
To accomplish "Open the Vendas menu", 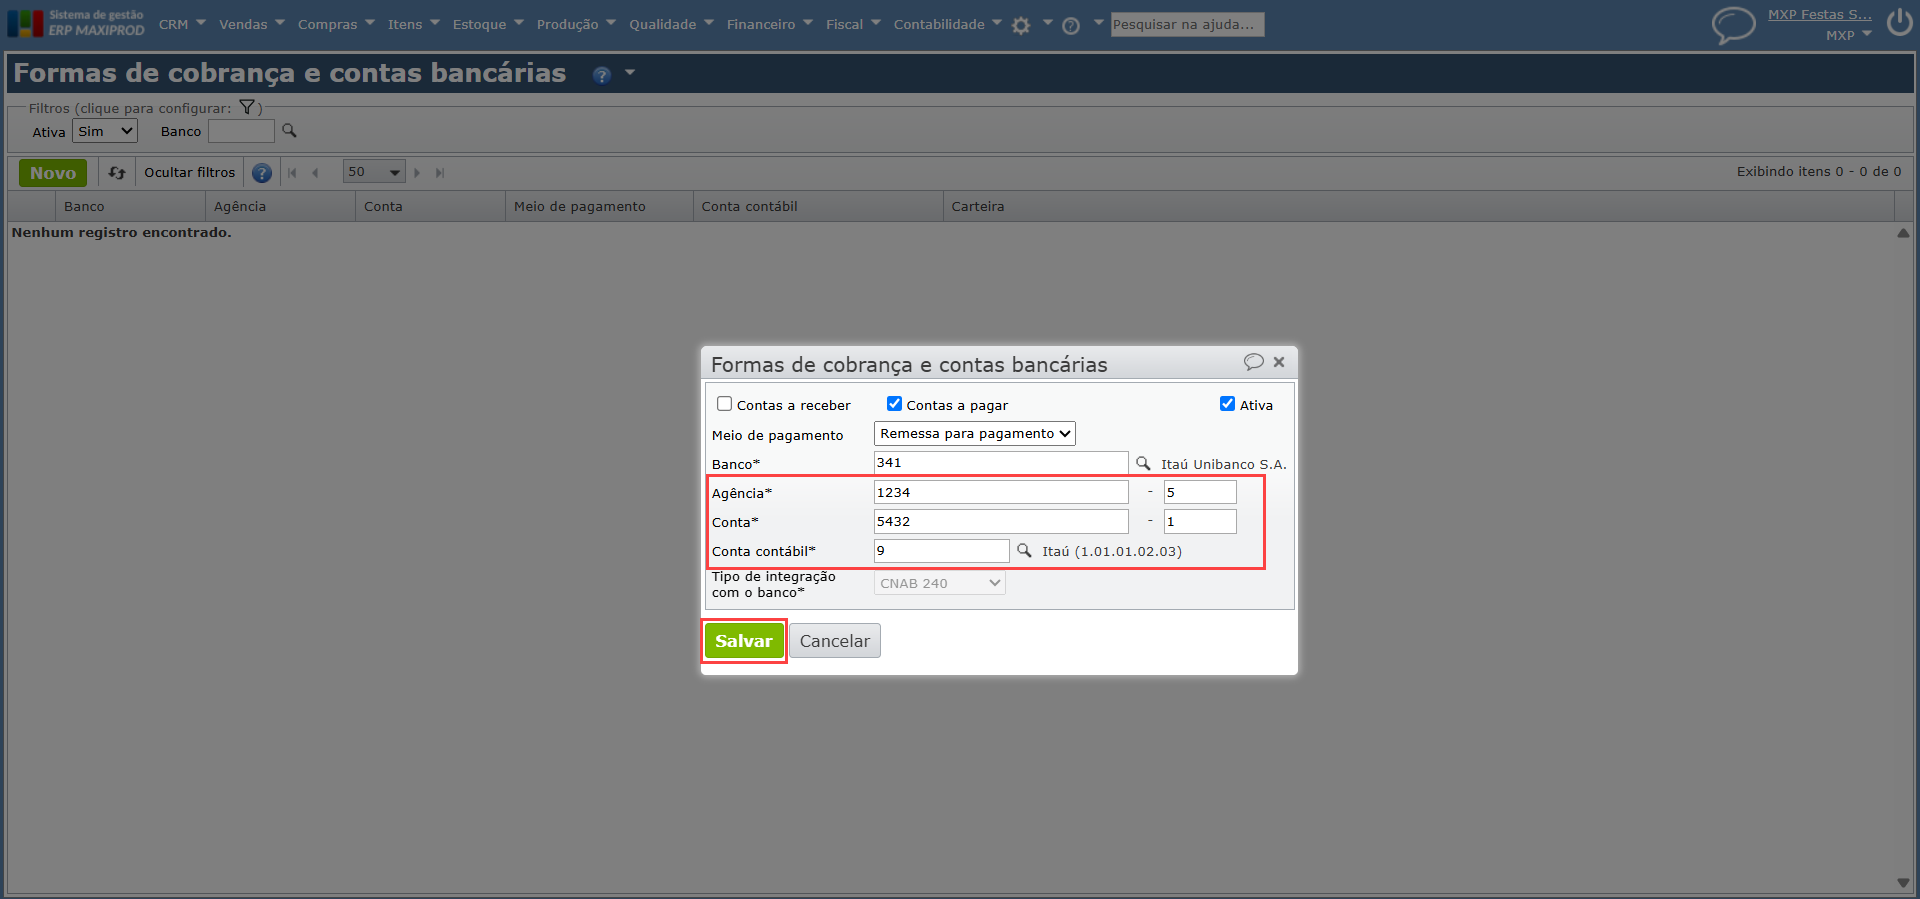I will pyautogui.click(x=252, y=24).
